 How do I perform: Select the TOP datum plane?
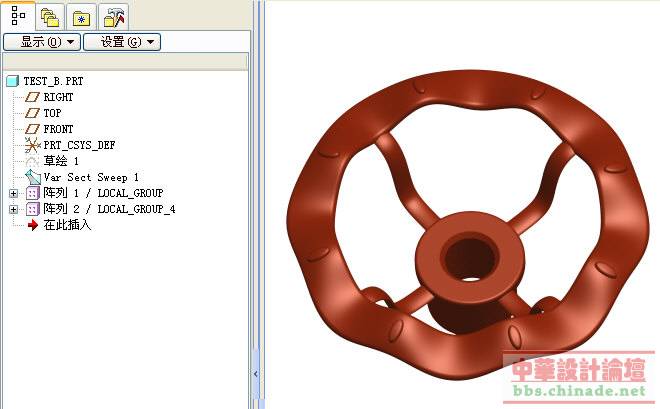coord(52,113)
